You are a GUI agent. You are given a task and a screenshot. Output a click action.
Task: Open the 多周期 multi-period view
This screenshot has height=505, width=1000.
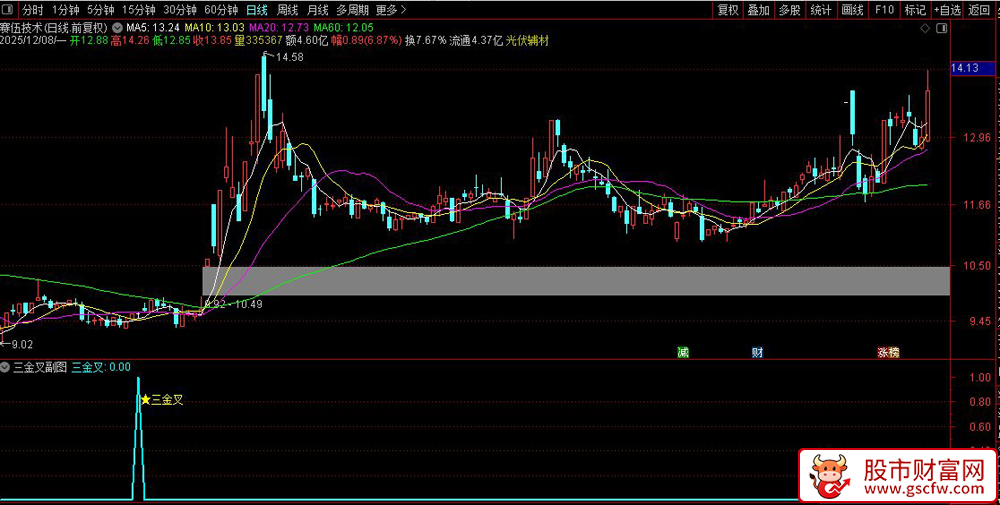click(351, 10)
